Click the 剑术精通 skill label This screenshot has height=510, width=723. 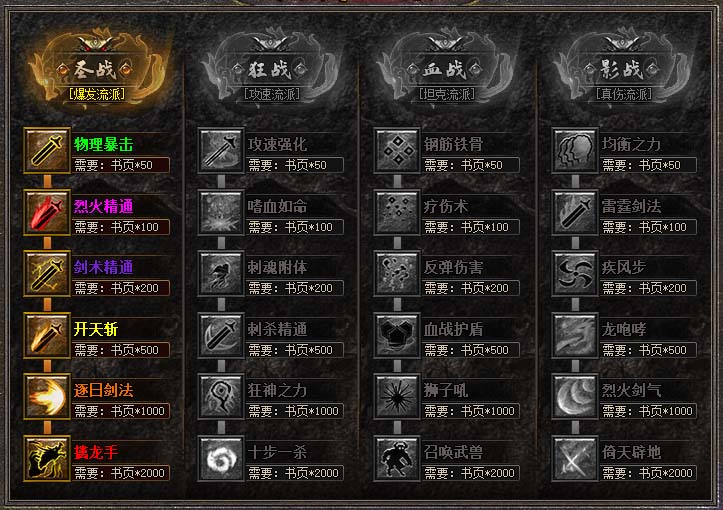point(103,267)
